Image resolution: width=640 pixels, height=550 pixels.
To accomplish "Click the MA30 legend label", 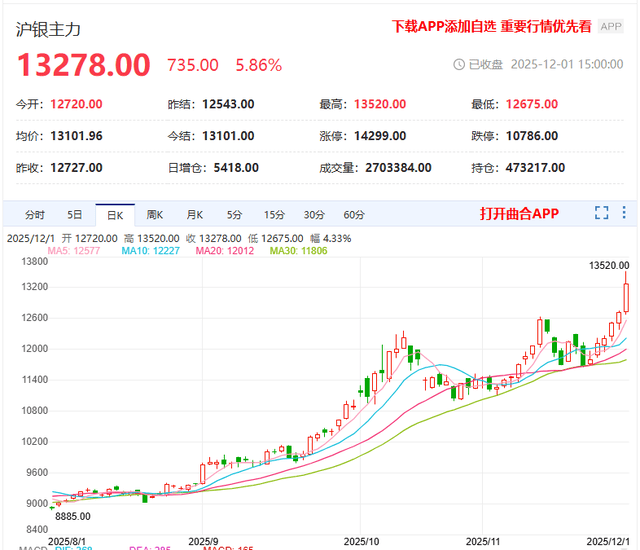I will [x=298, y=250].
